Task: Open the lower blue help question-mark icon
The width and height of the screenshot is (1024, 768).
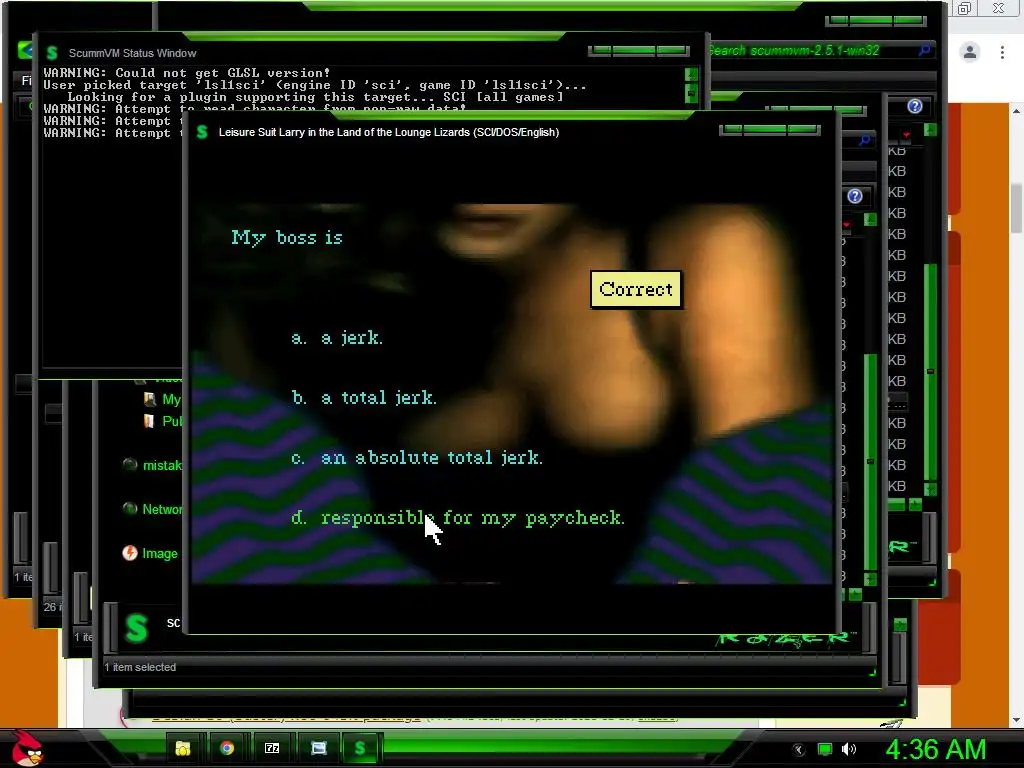Action: pyautogui.click(x=855, y=196)
